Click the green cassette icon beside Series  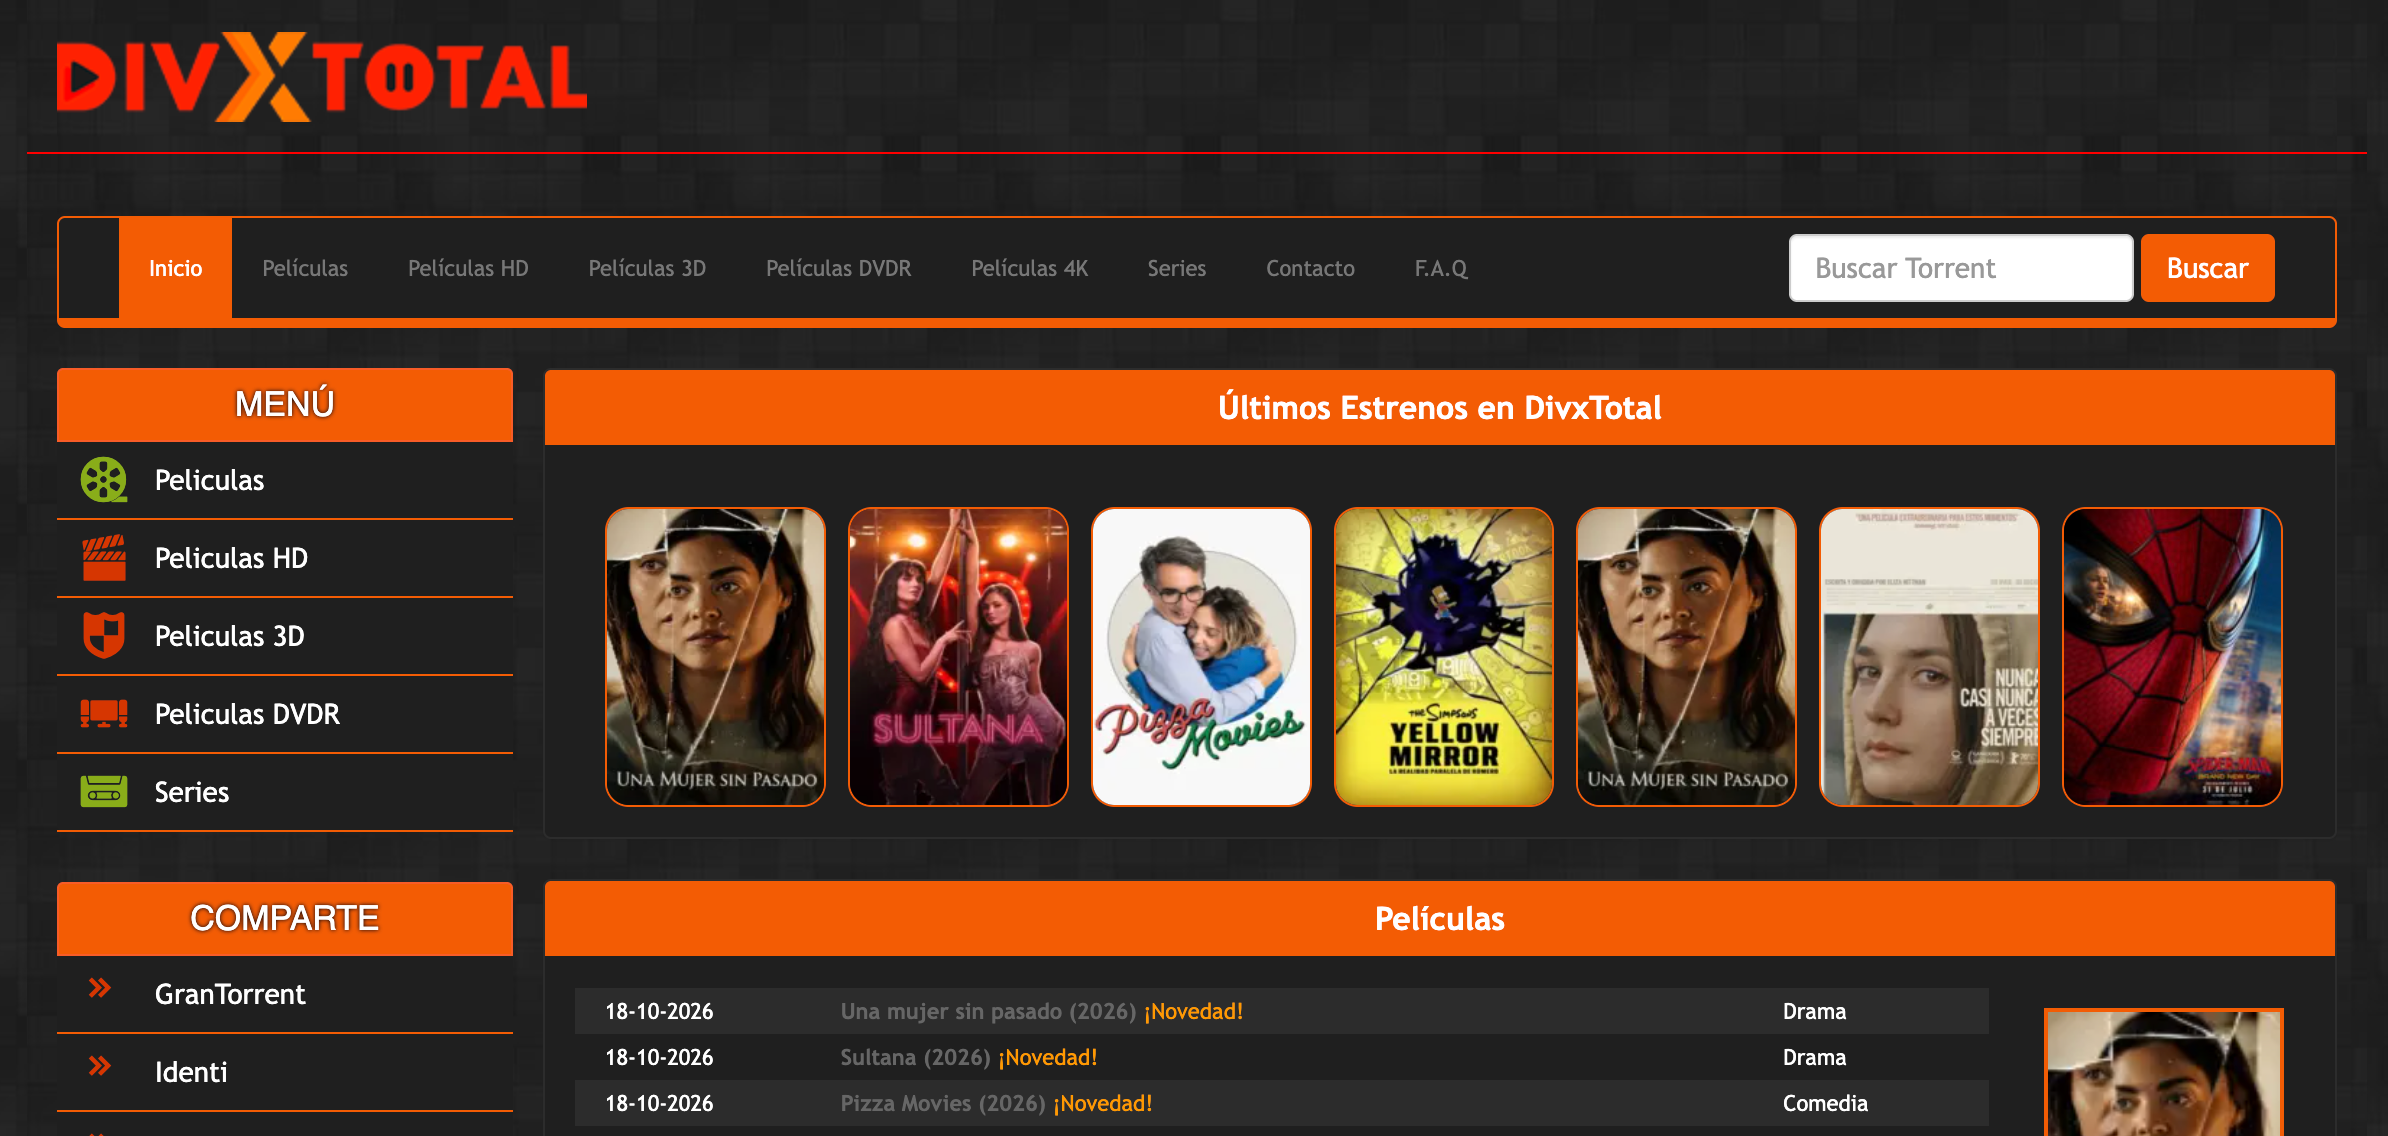pos(104,792)
